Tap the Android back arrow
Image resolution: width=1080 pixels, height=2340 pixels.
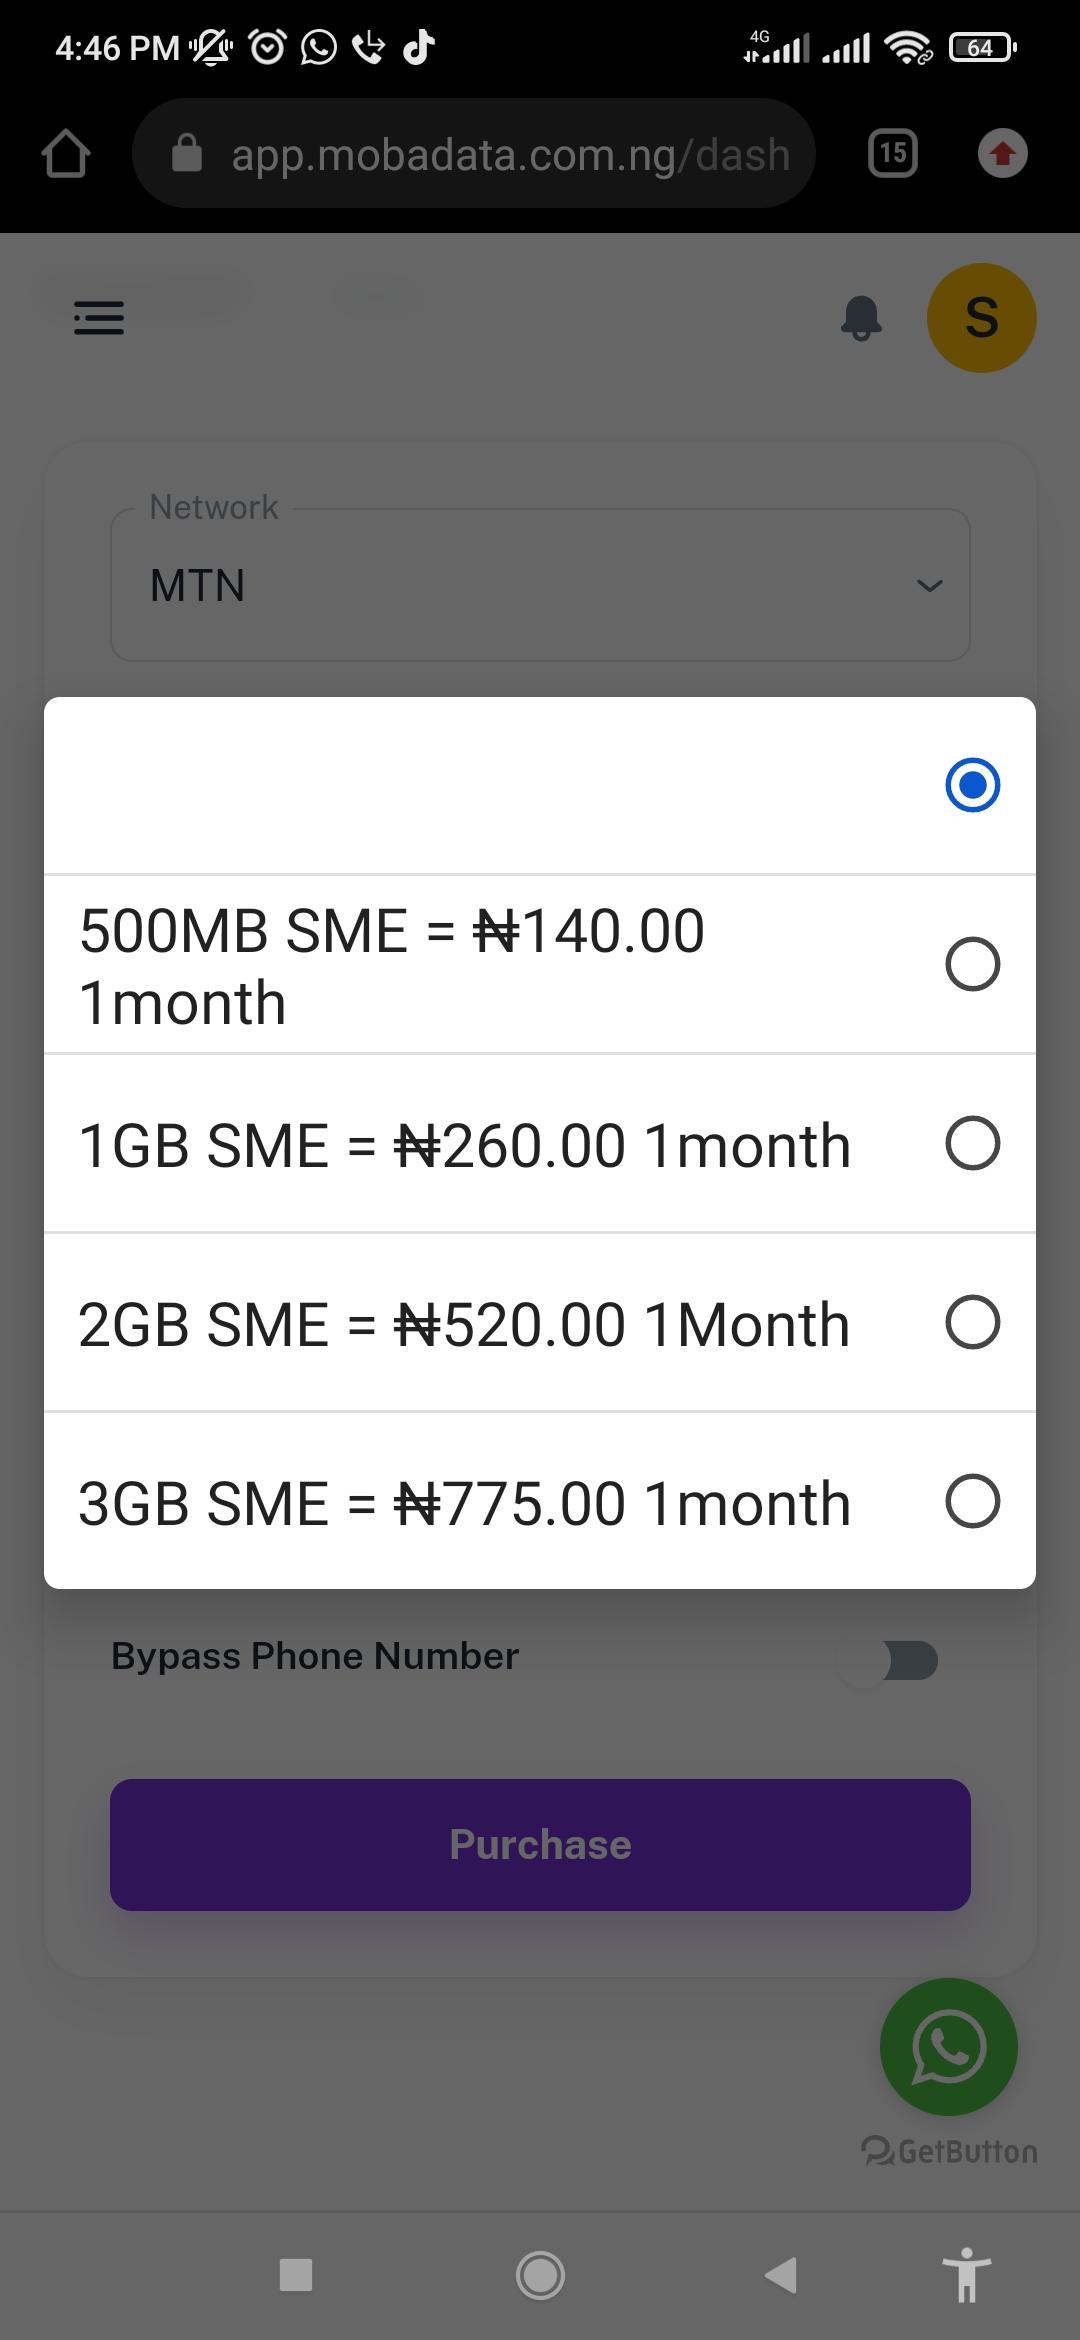781,2275
